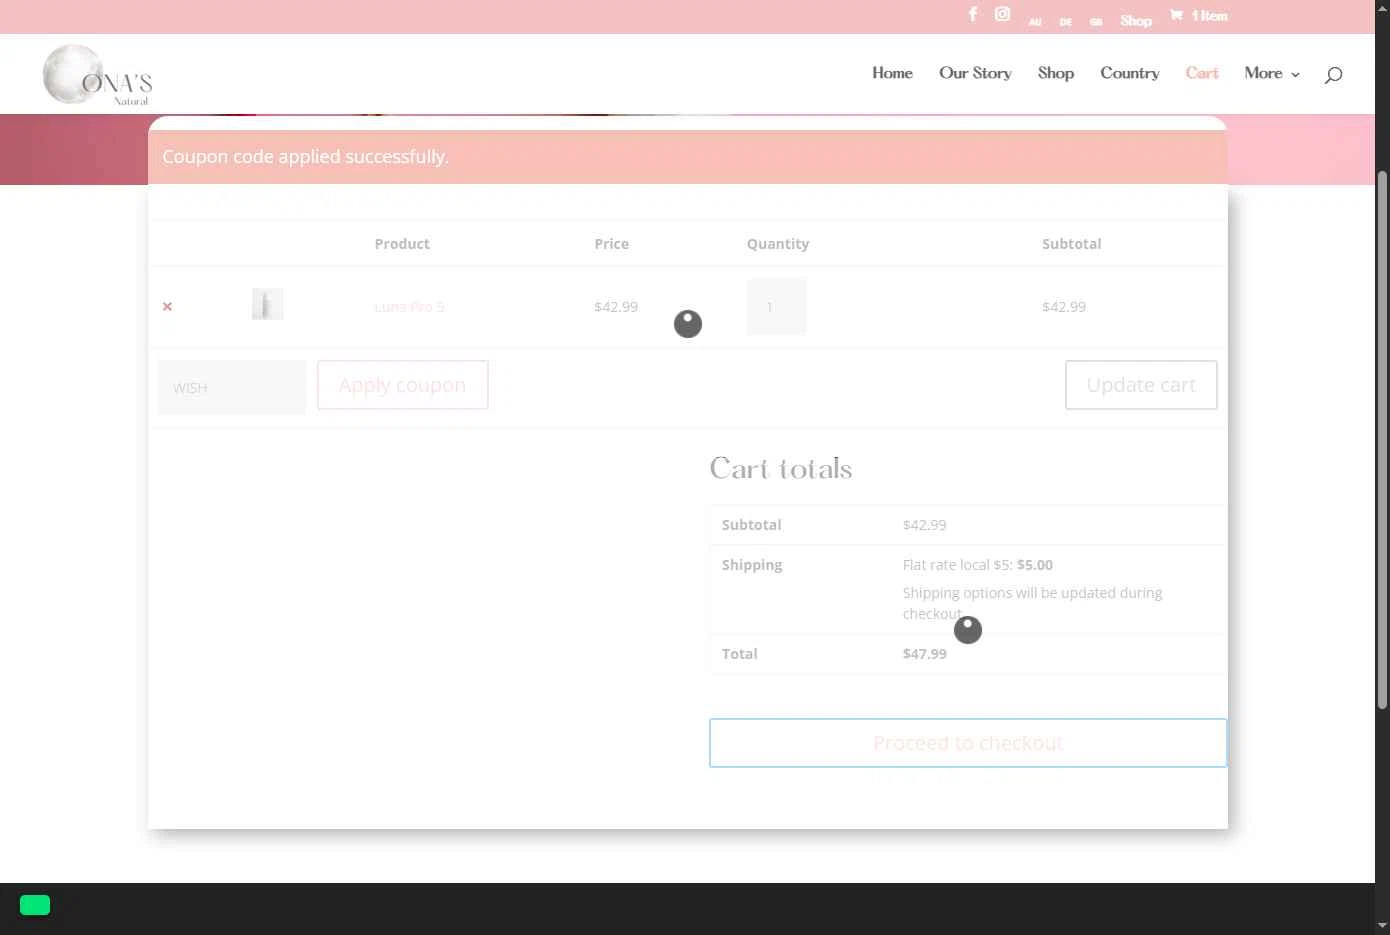
Task: Click the Ona's Natural moon logo
Action: [x=97, y=75]
